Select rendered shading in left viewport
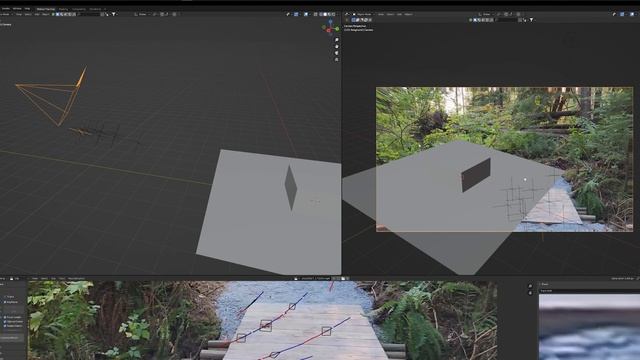 point(333,14)
